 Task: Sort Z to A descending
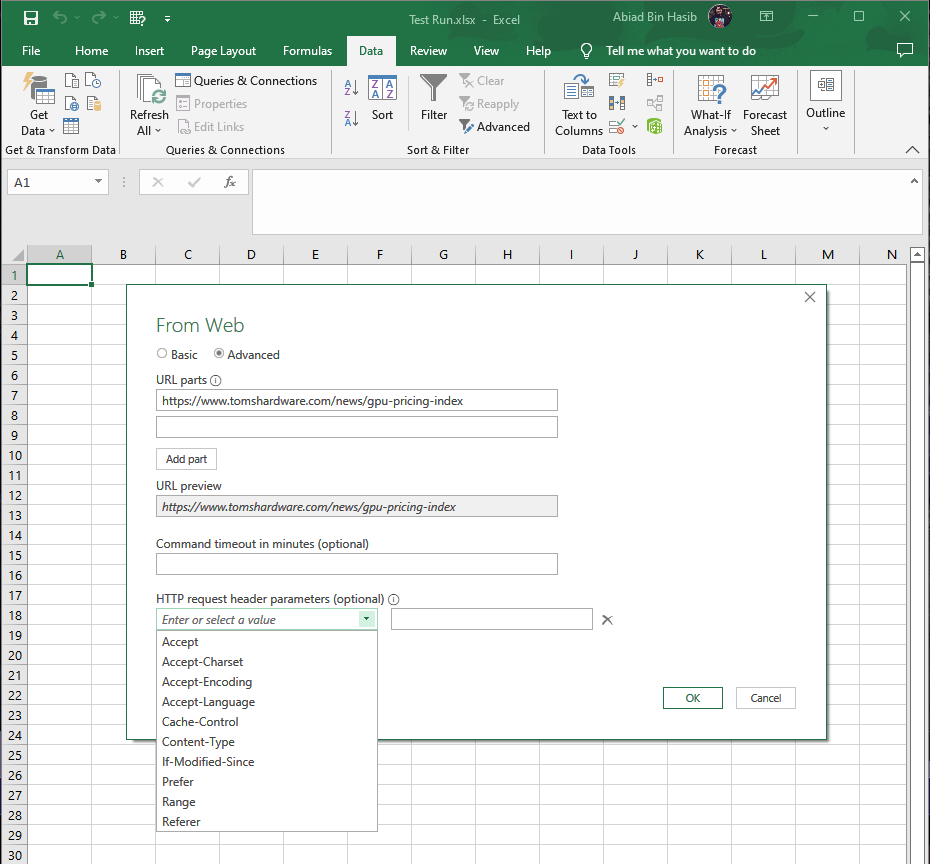coord(351,119)
